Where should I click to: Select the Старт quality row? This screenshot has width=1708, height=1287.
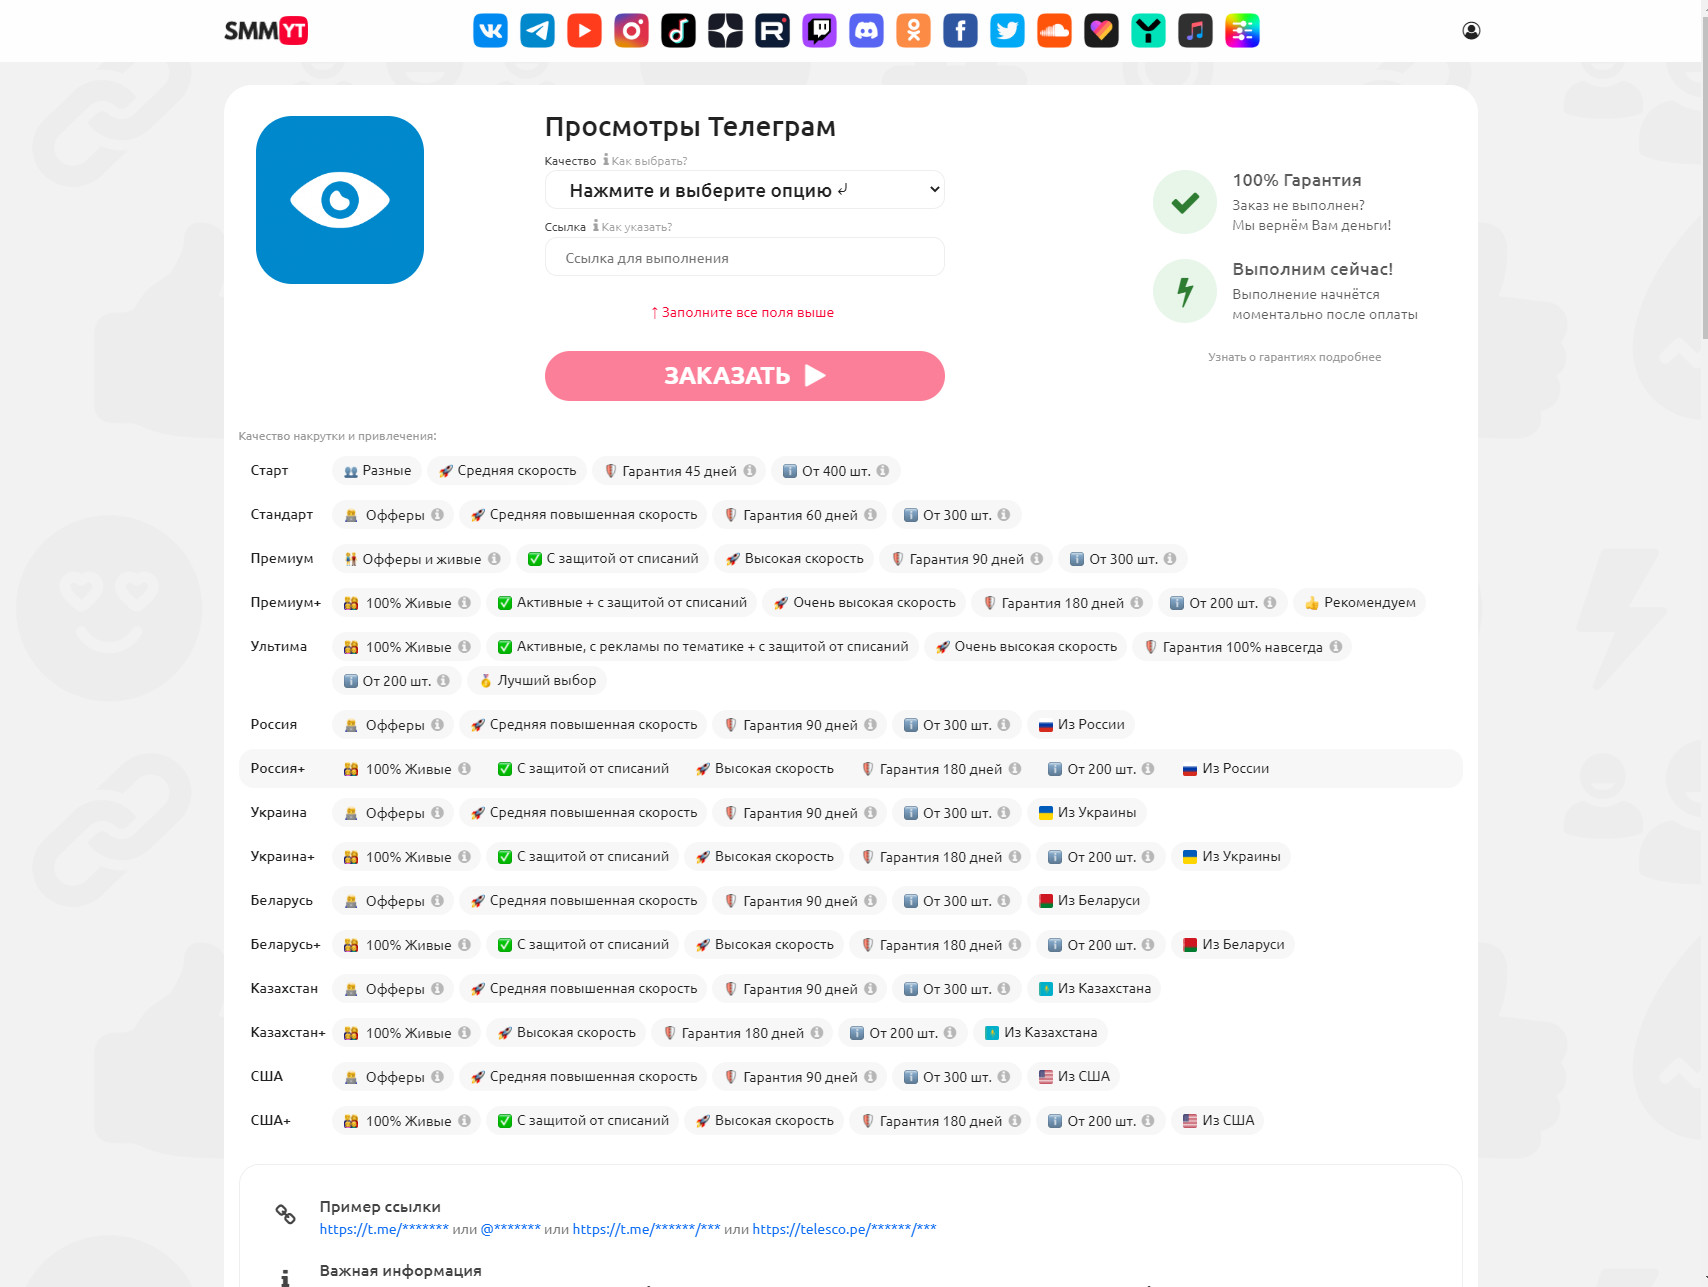[x=850, y=471]
